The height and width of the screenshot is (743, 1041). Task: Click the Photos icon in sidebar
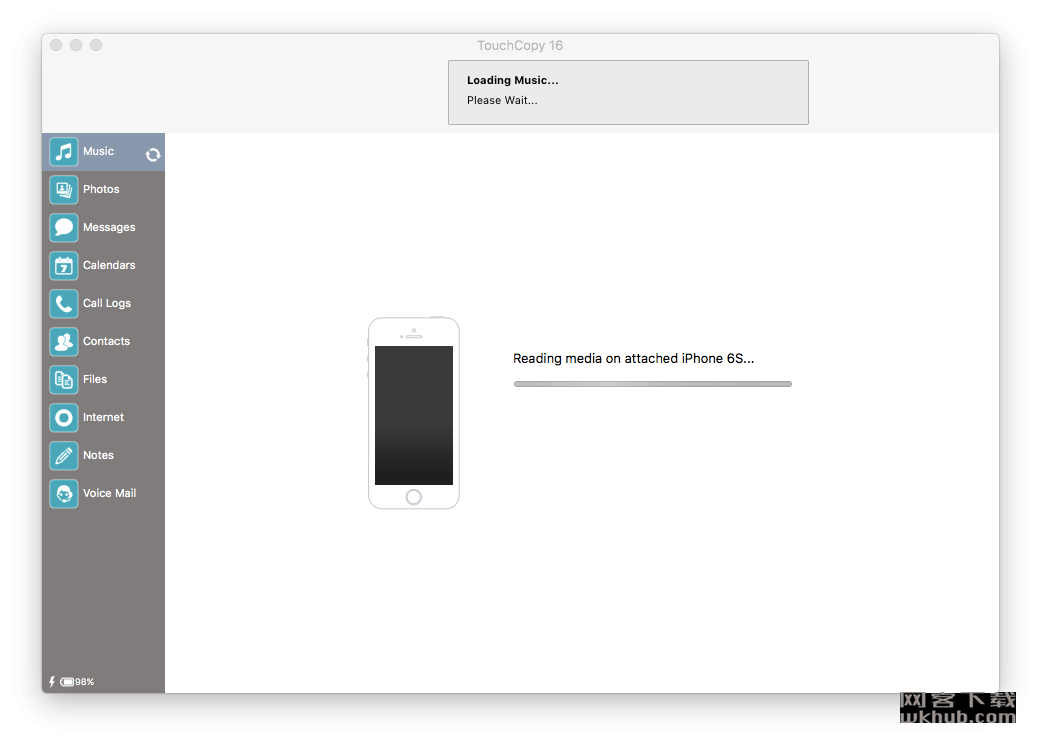pos(64,190)
